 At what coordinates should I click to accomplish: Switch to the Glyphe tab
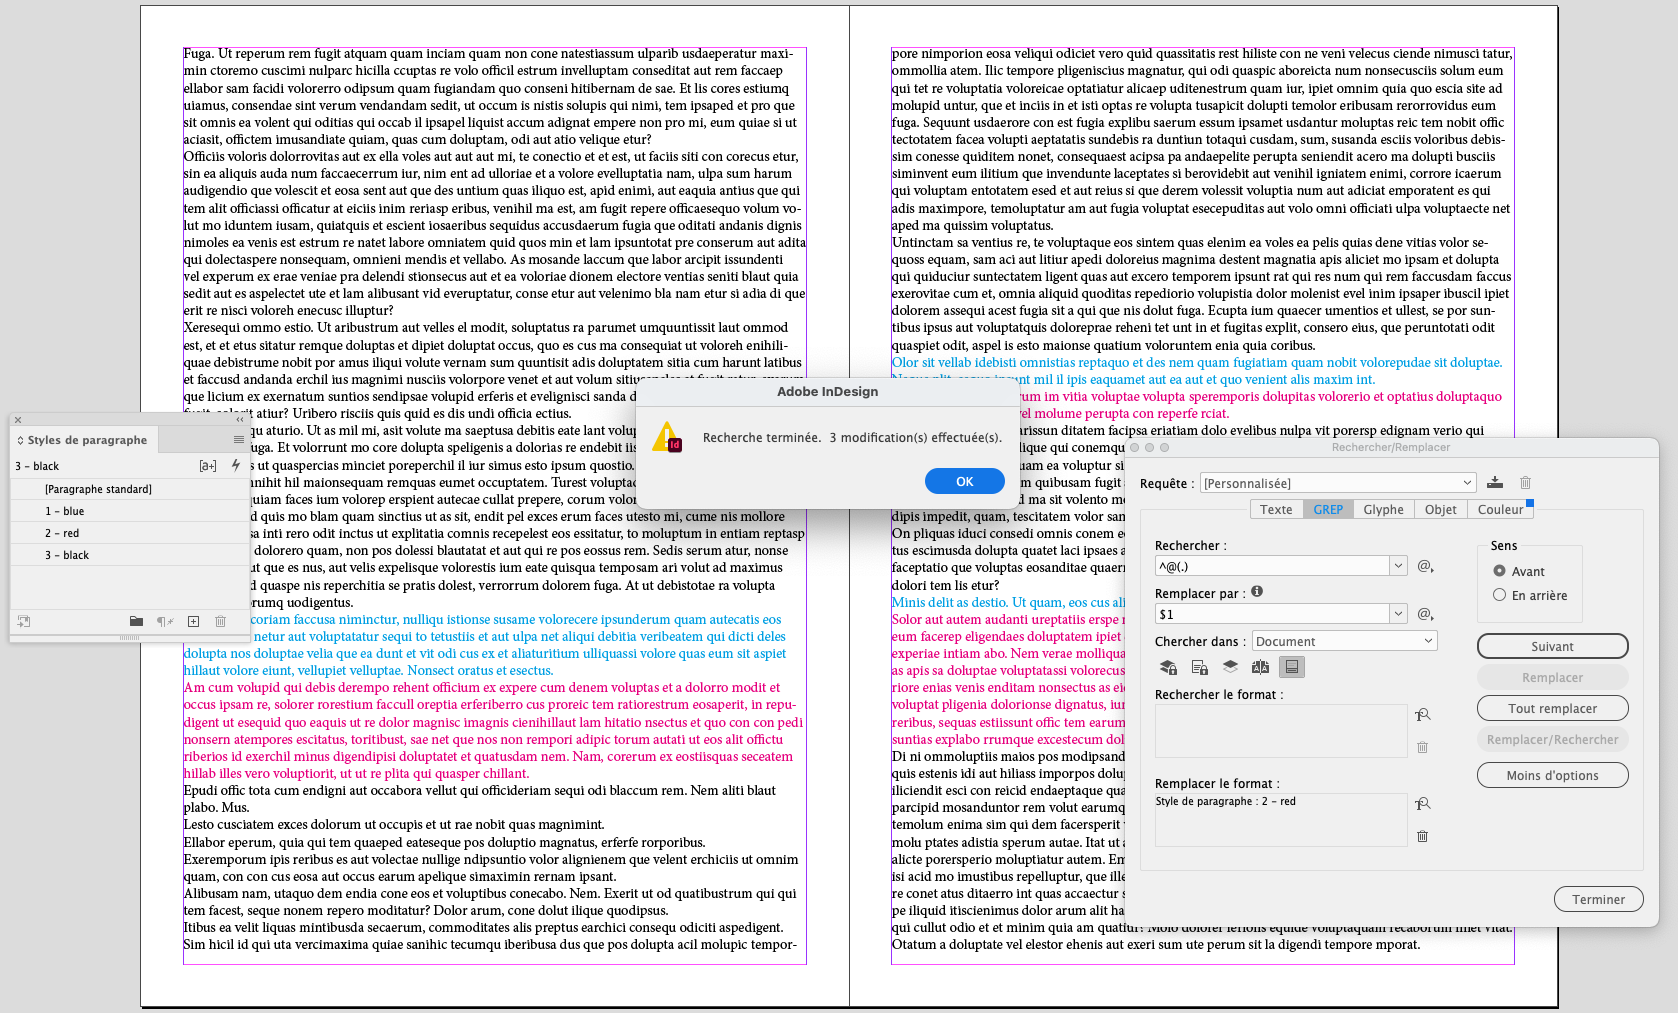coord(1383,509)
